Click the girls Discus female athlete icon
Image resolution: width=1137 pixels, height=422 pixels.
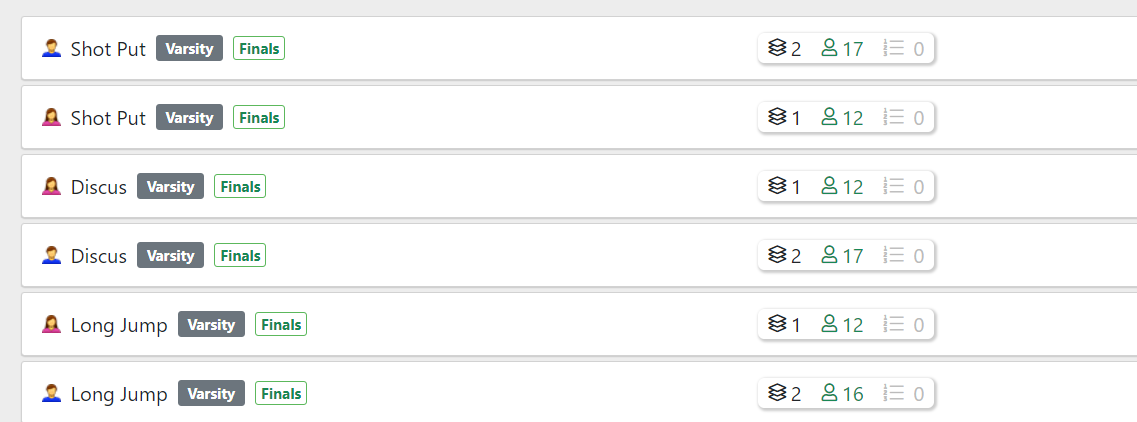[x=51, y=186]
